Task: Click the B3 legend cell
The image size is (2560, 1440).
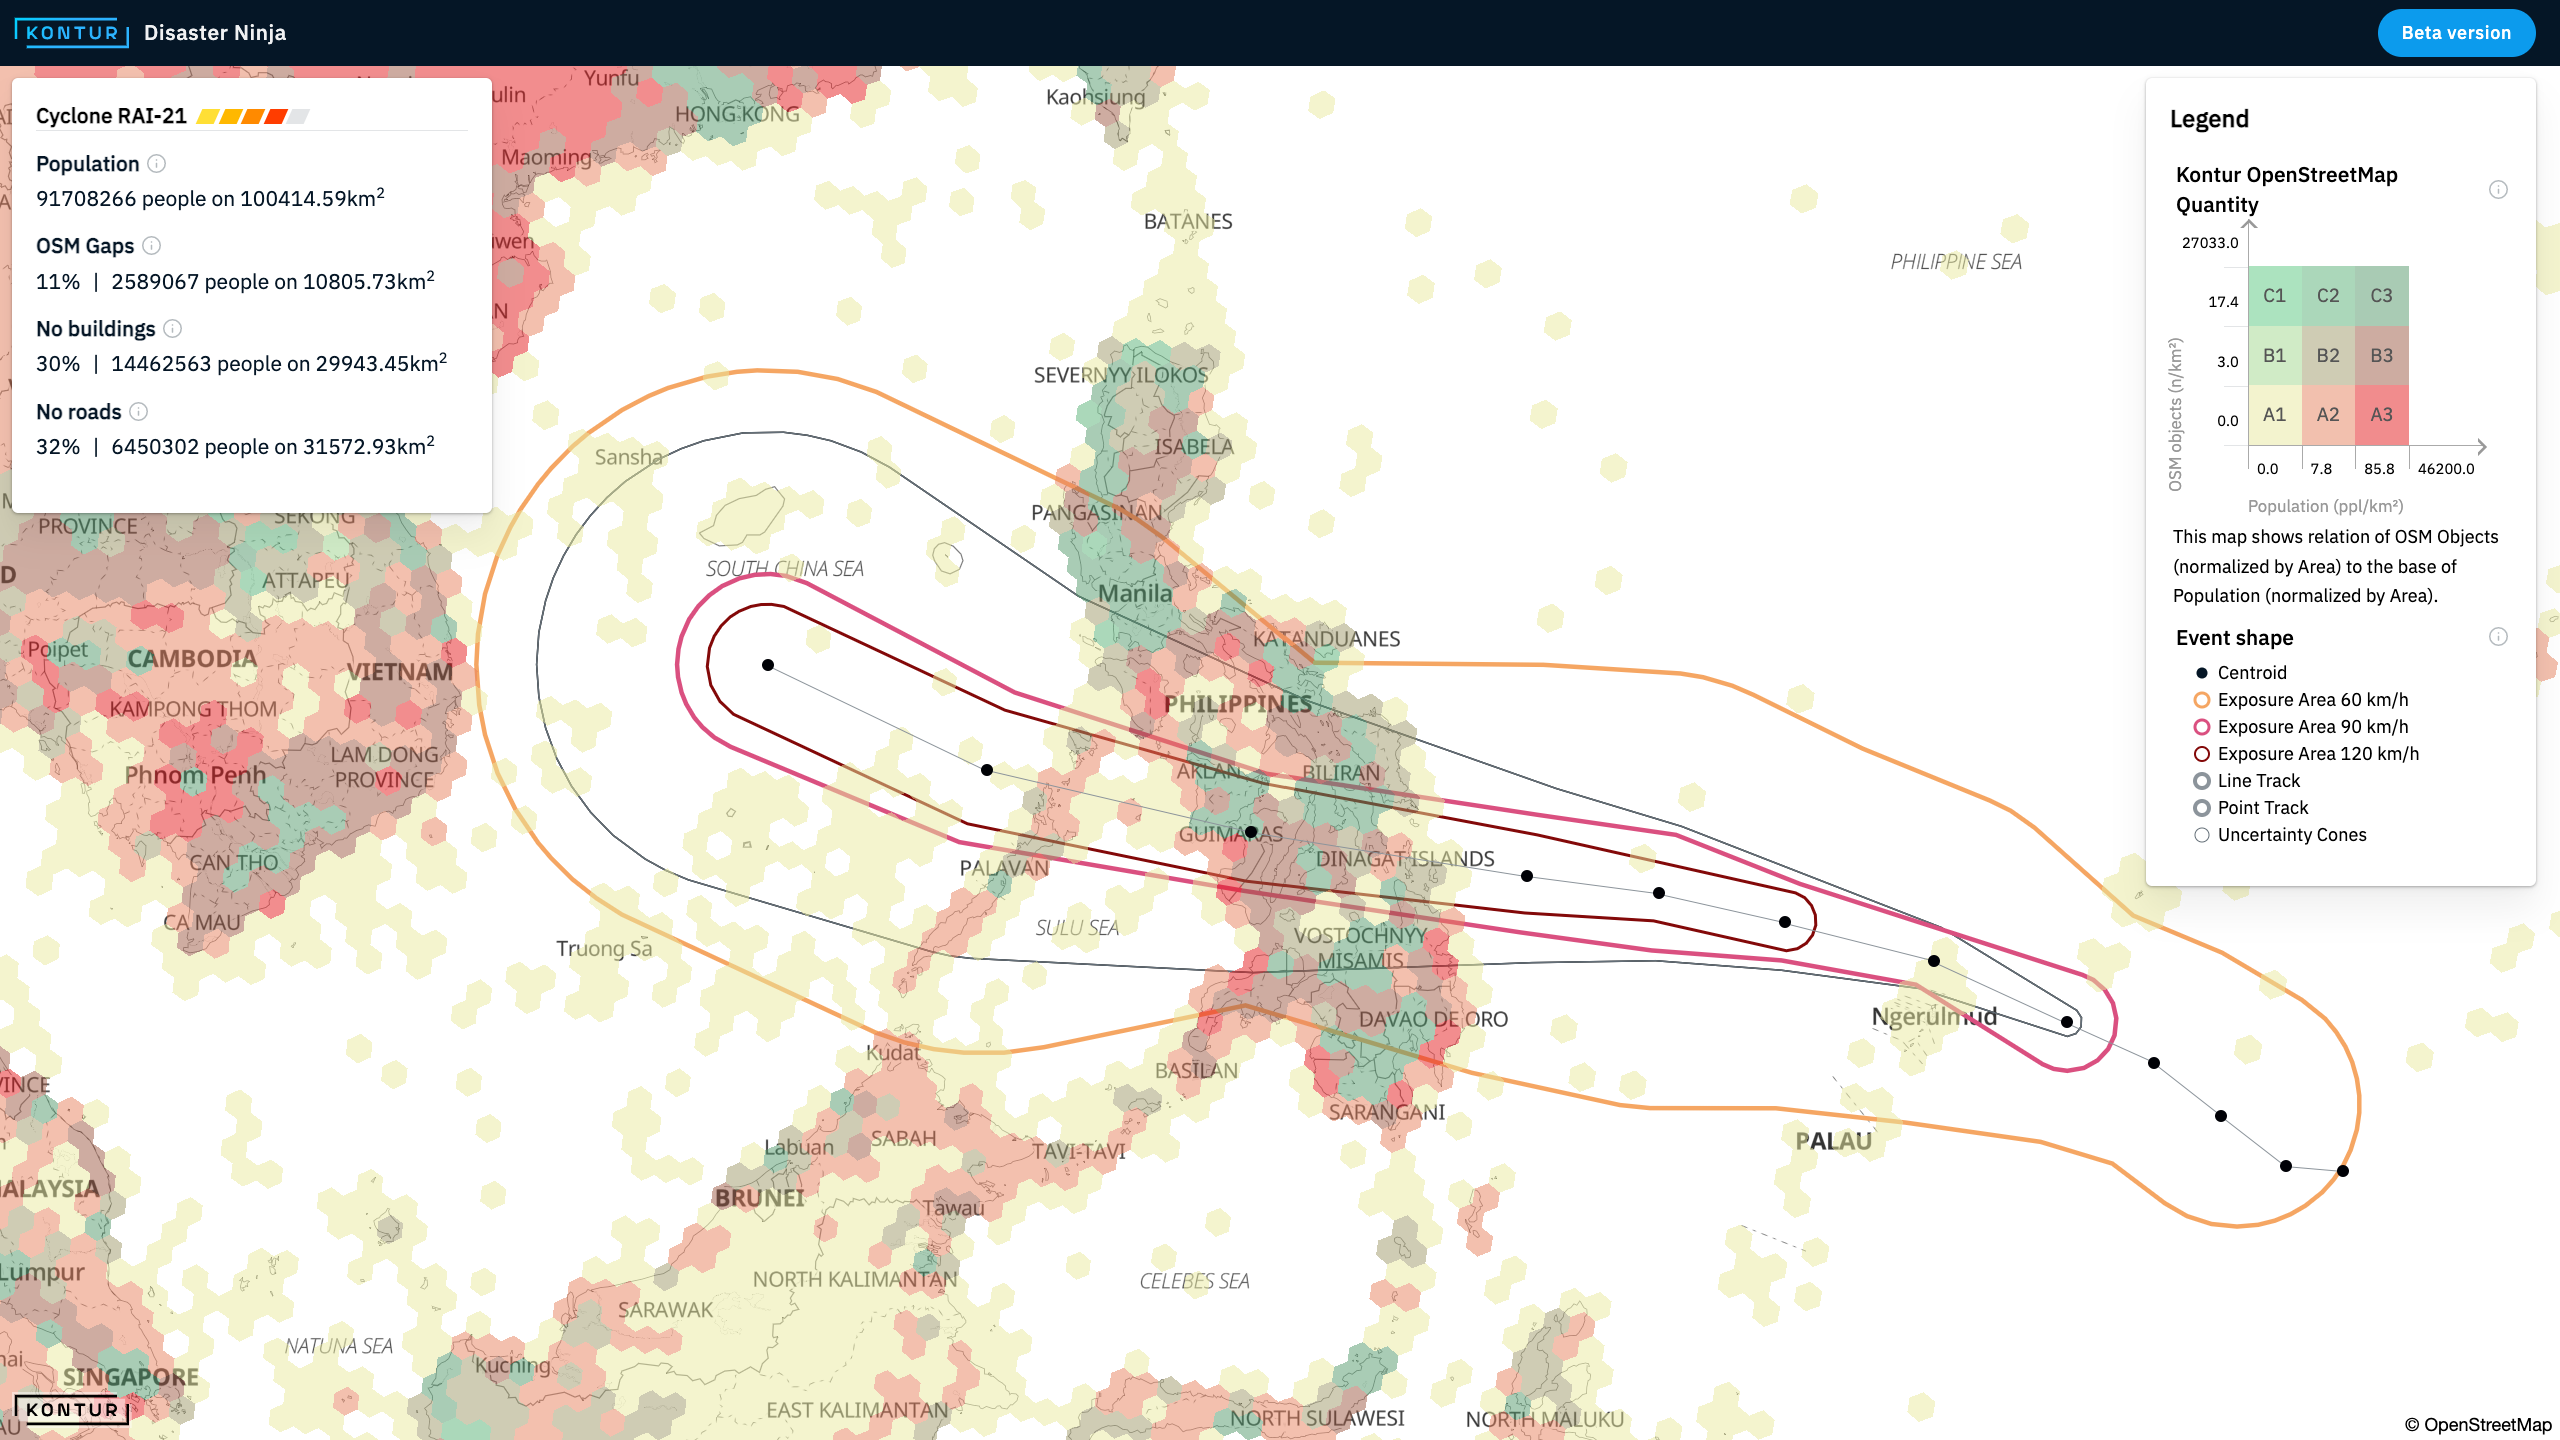Action: pos(2381,356)
